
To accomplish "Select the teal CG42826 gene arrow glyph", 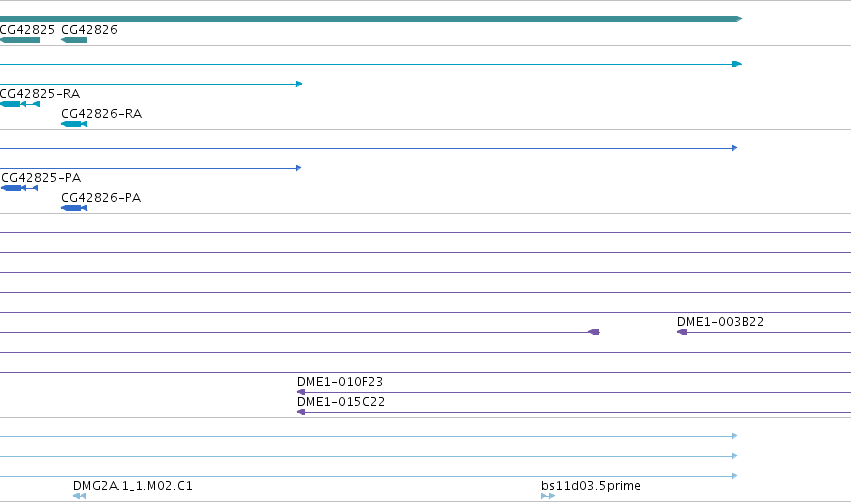I will 74,40.
